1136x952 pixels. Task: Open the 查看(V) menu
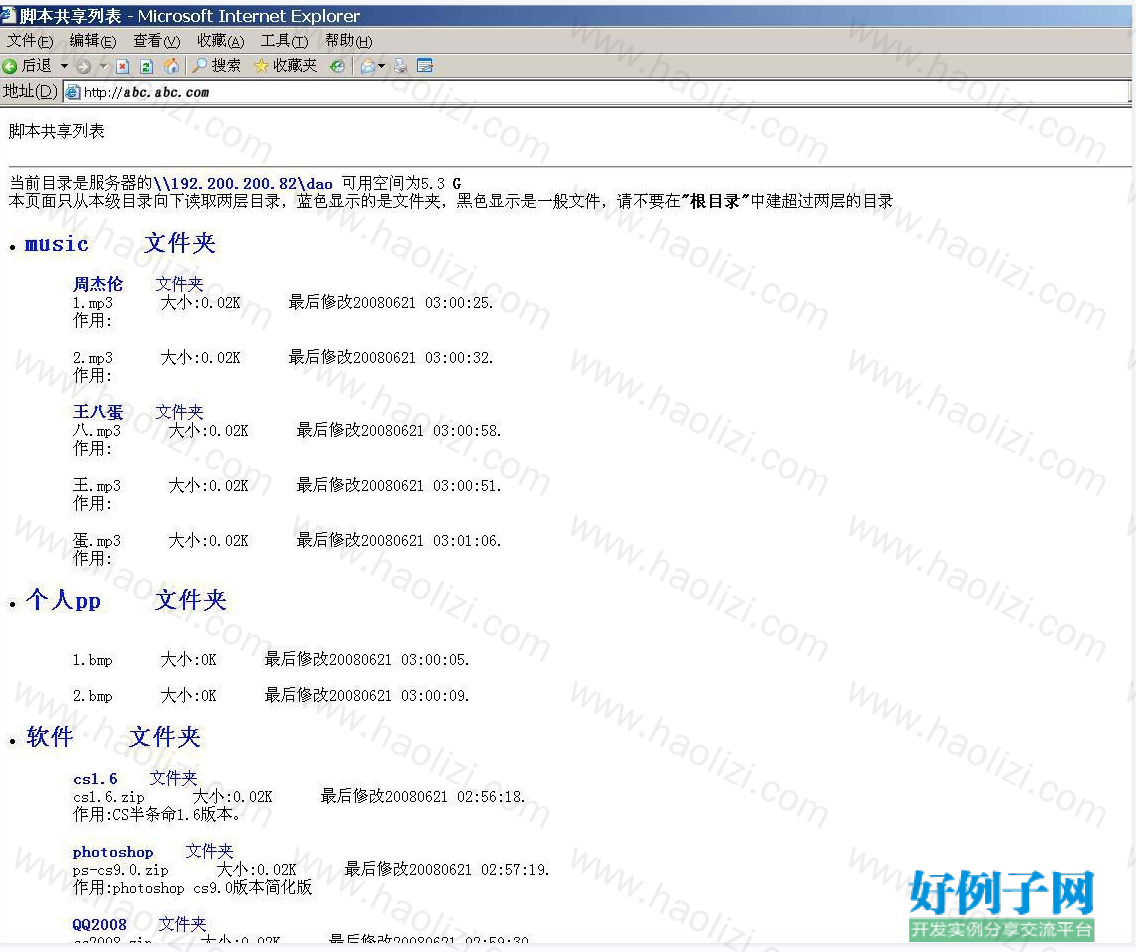click(156, 41)
